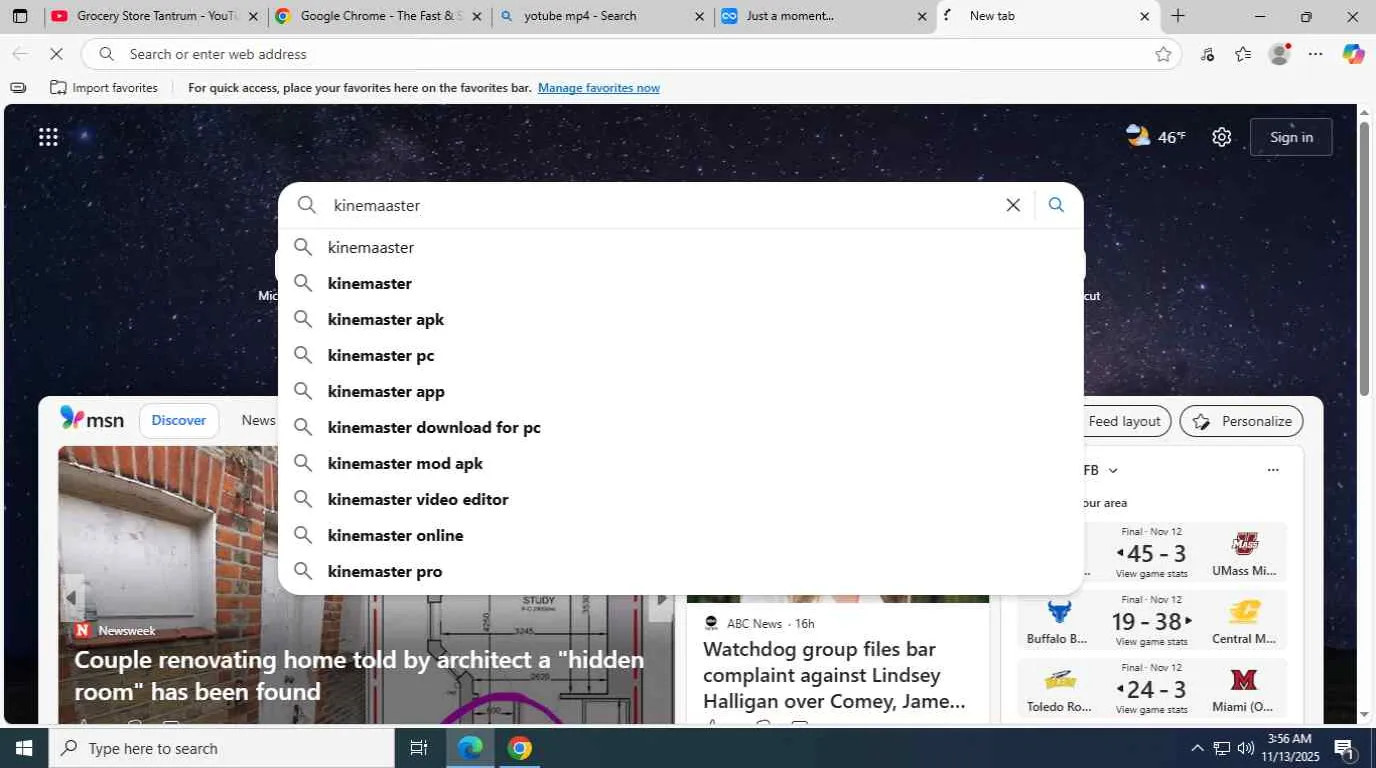Open the msn logo homepage
The width and height of the screenshot is (1376, 768).
(92, 420)
